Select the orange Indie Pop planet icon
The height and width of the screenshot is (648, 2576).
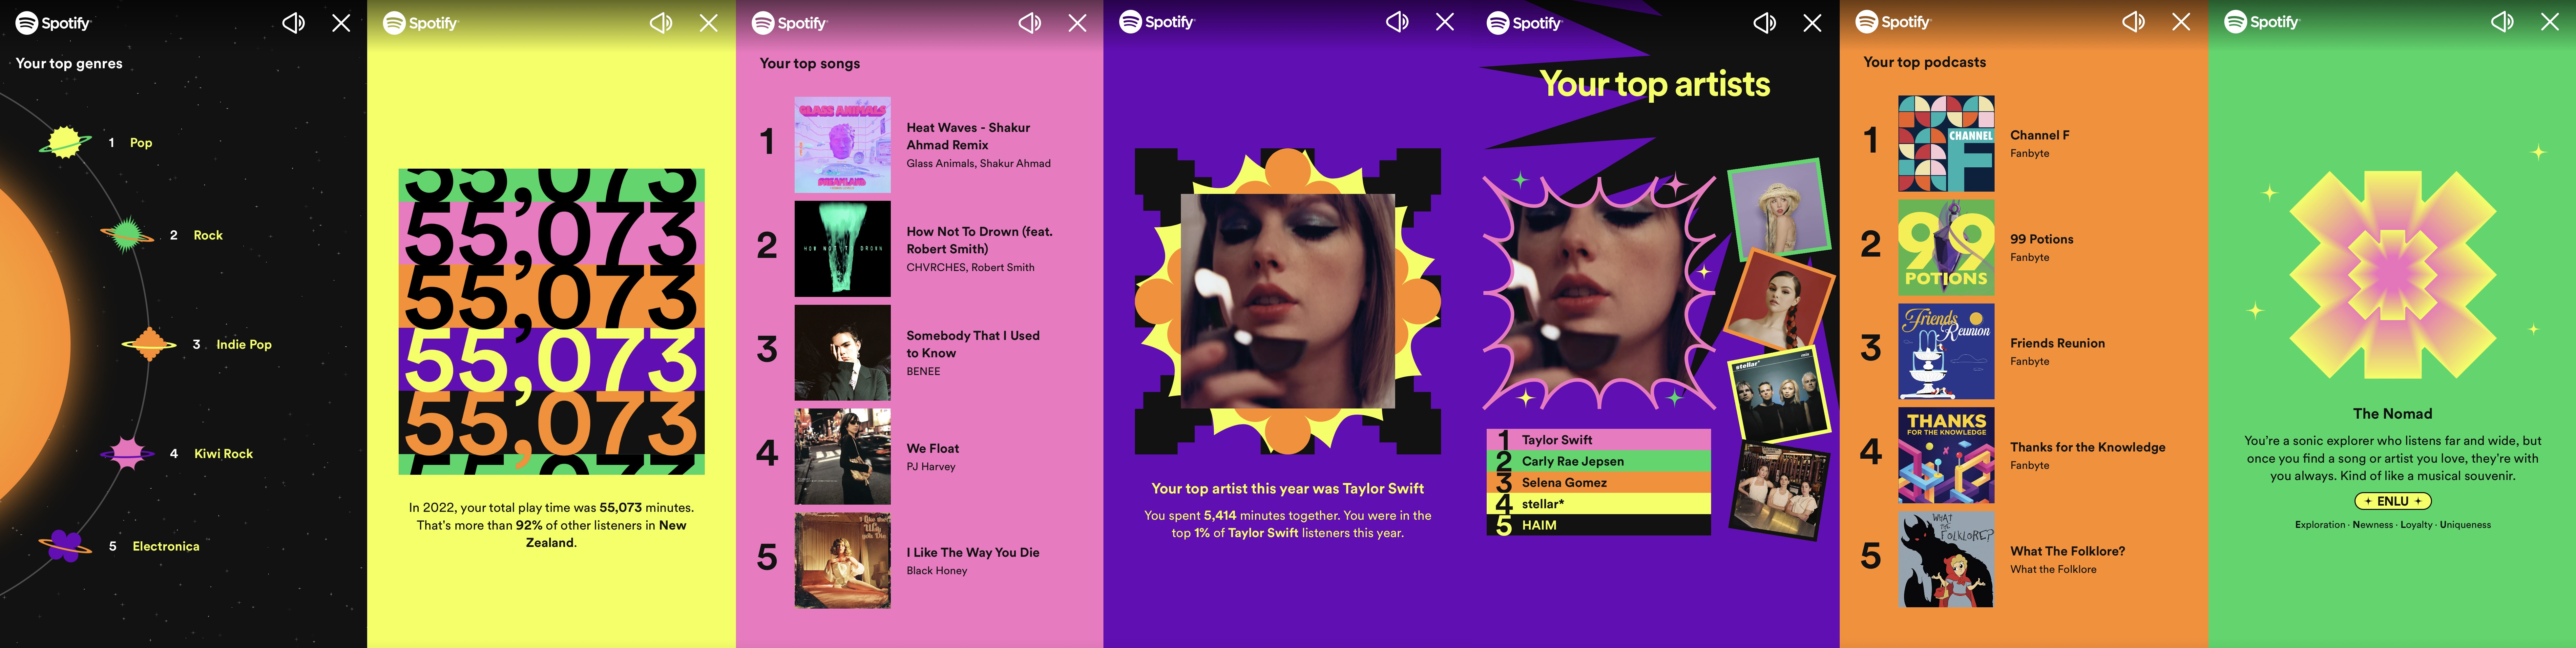[149, 344]
